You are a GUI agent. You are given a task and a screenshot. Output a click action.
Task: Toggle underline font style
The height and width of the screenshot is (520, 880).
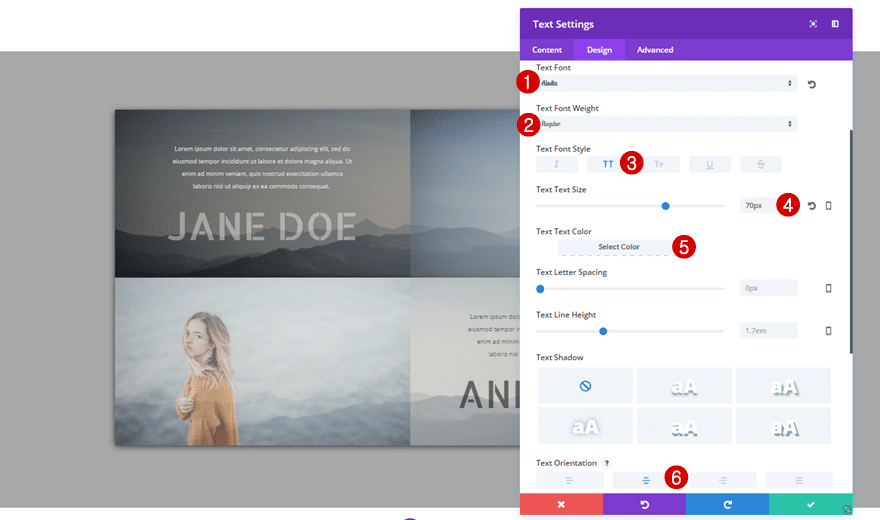click(709, 164)
